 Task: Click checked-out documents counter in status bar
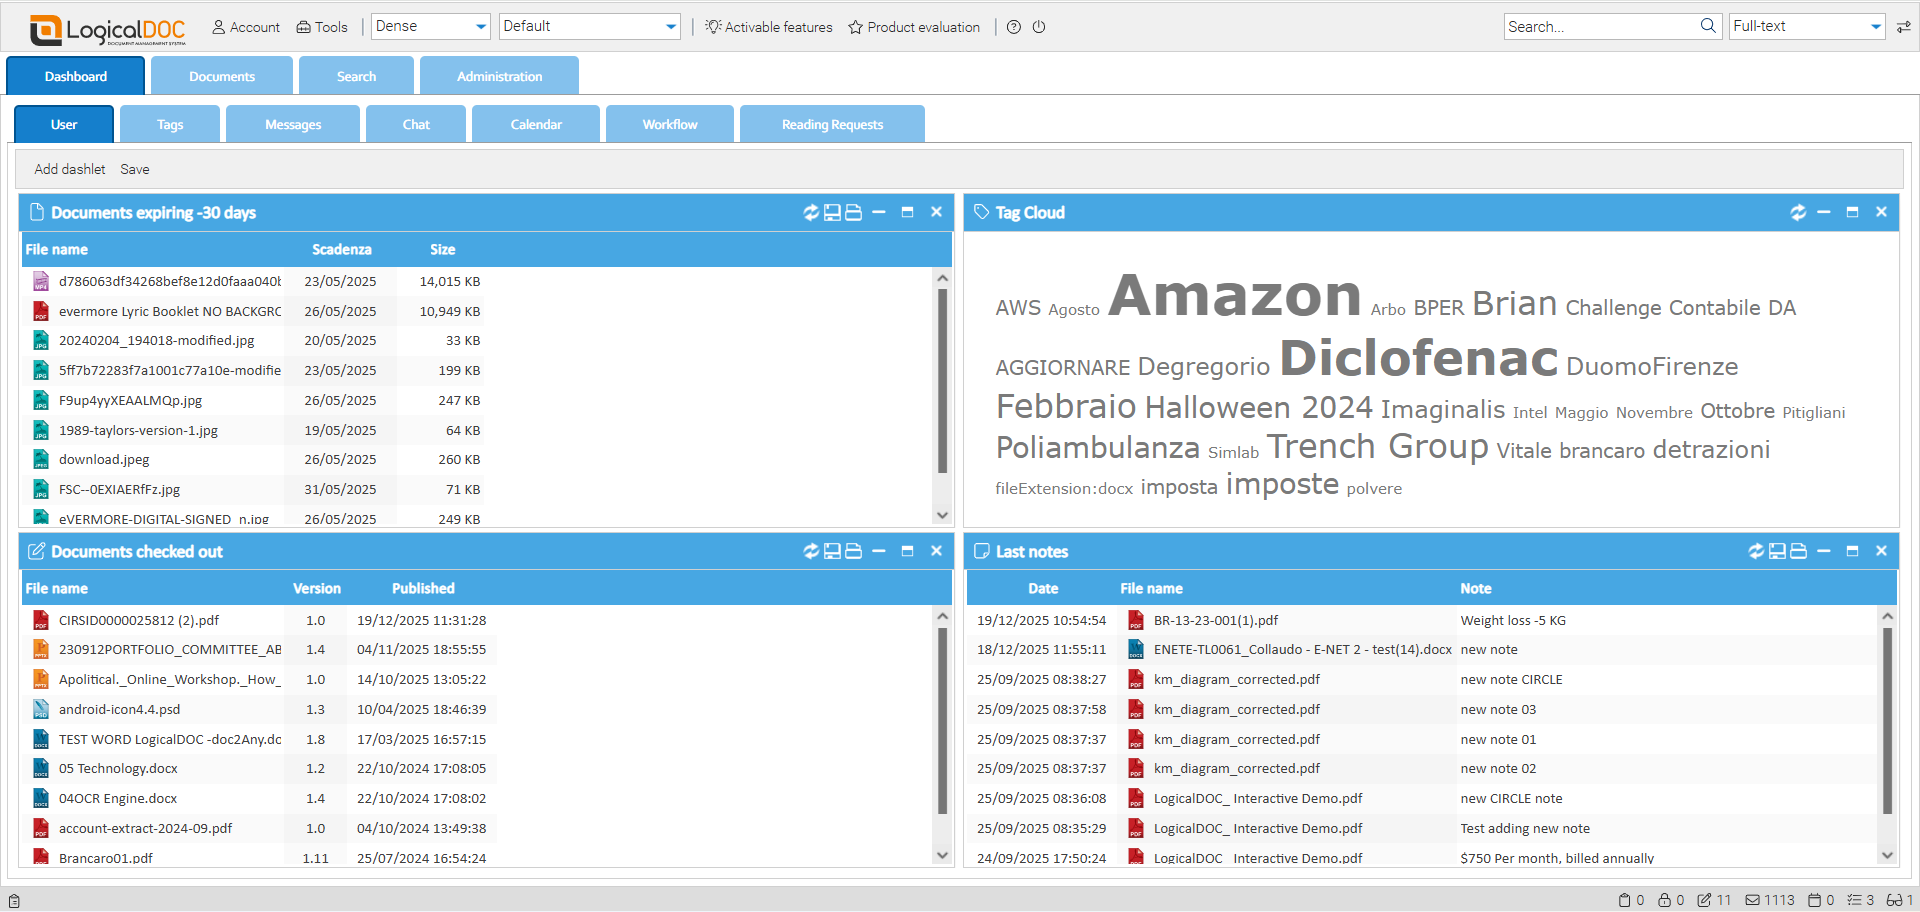(1705, 900)
